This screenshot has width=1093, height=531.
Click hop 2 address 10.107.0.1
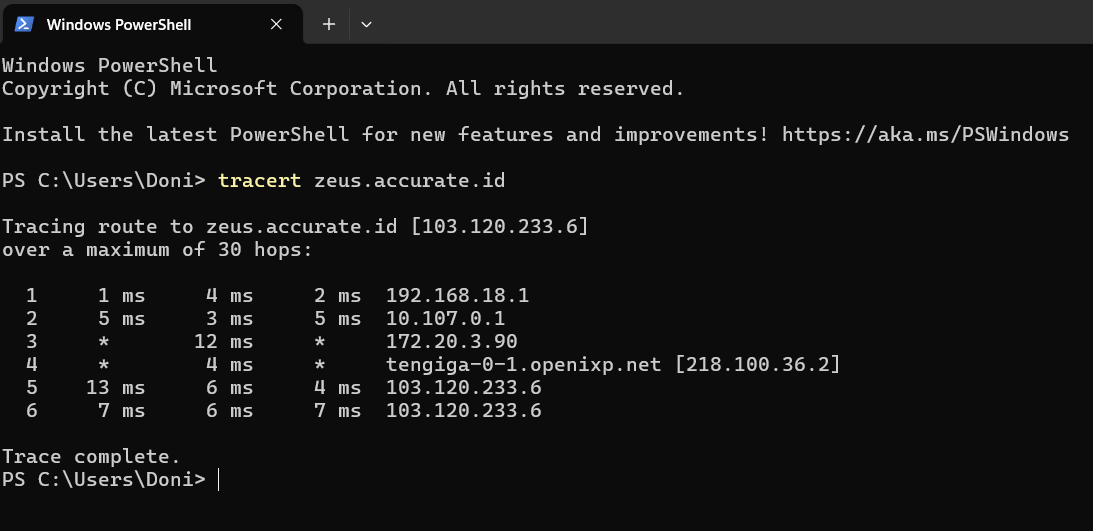445,319
